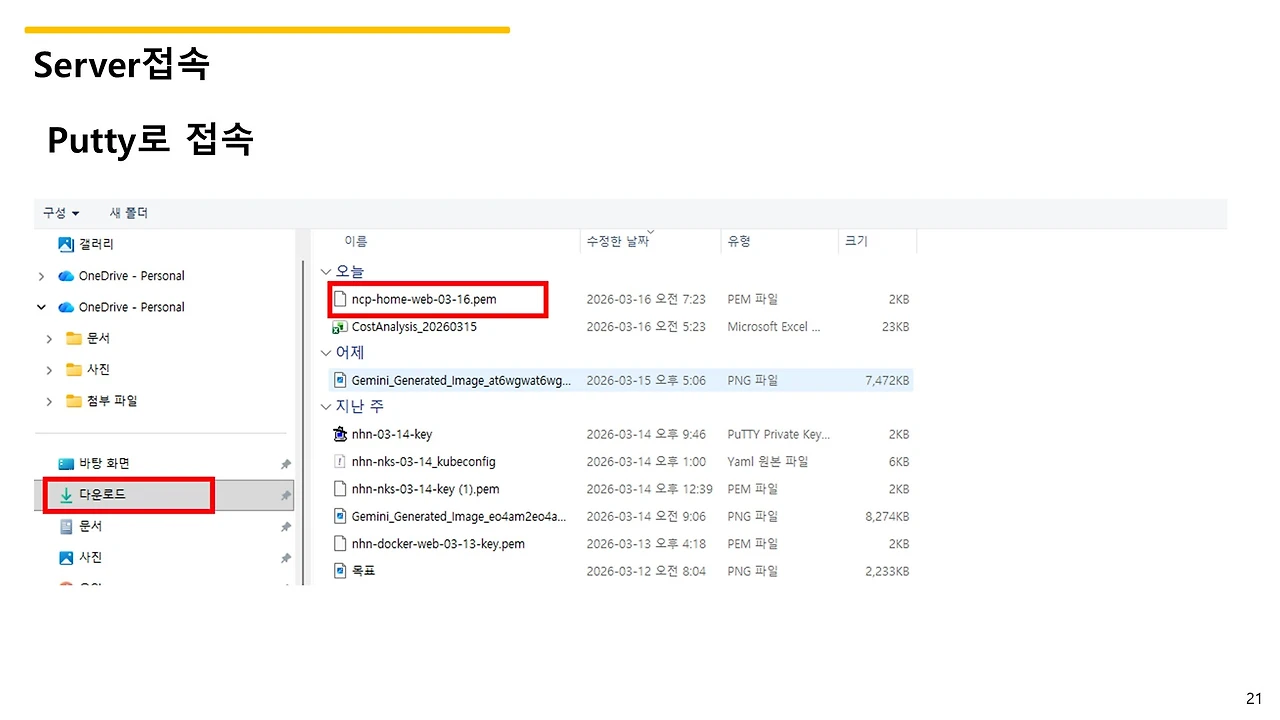Image resolution: width=1280 pixels, height=720 pixels.
Task: Click the 첨부 파일 folder icon
Action: click(x=73, y=400)
